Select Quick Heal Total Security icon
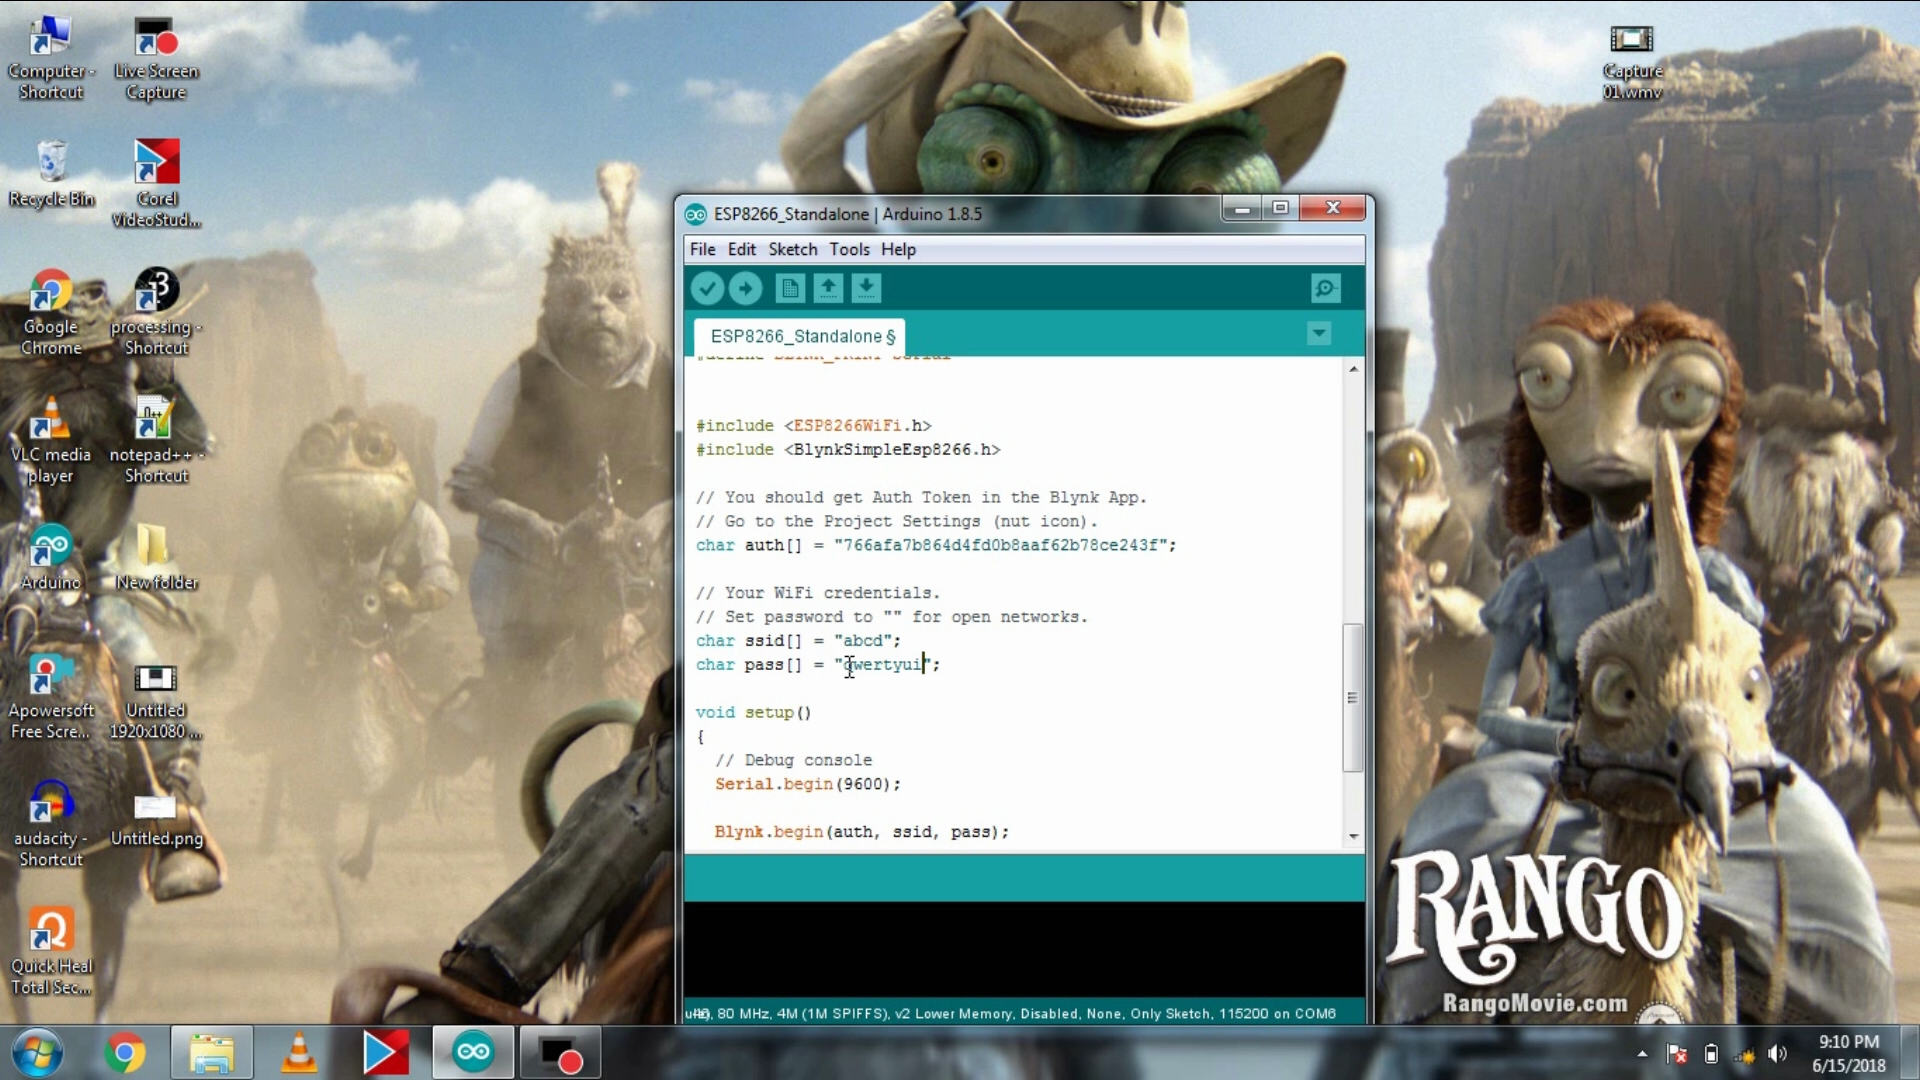 tap(51, 952)
